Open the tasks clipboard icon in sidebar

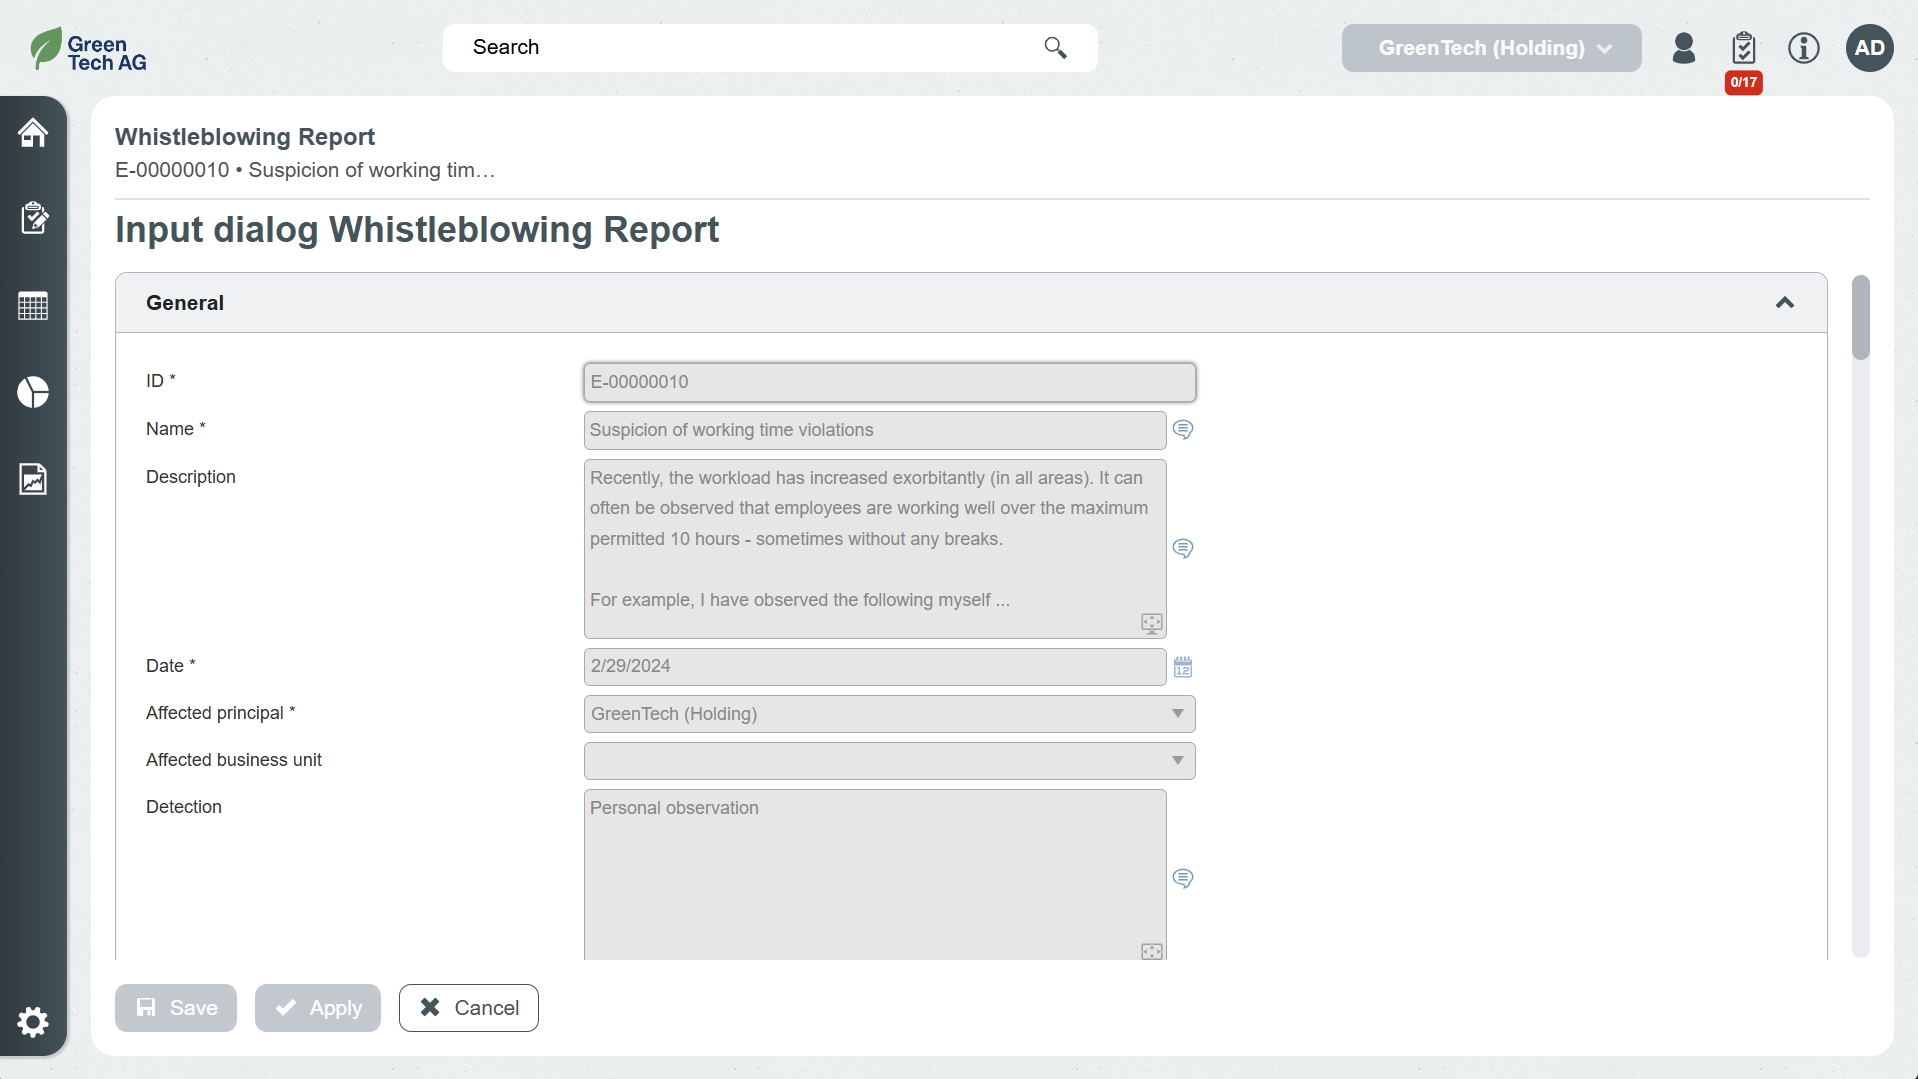[33, 218]
